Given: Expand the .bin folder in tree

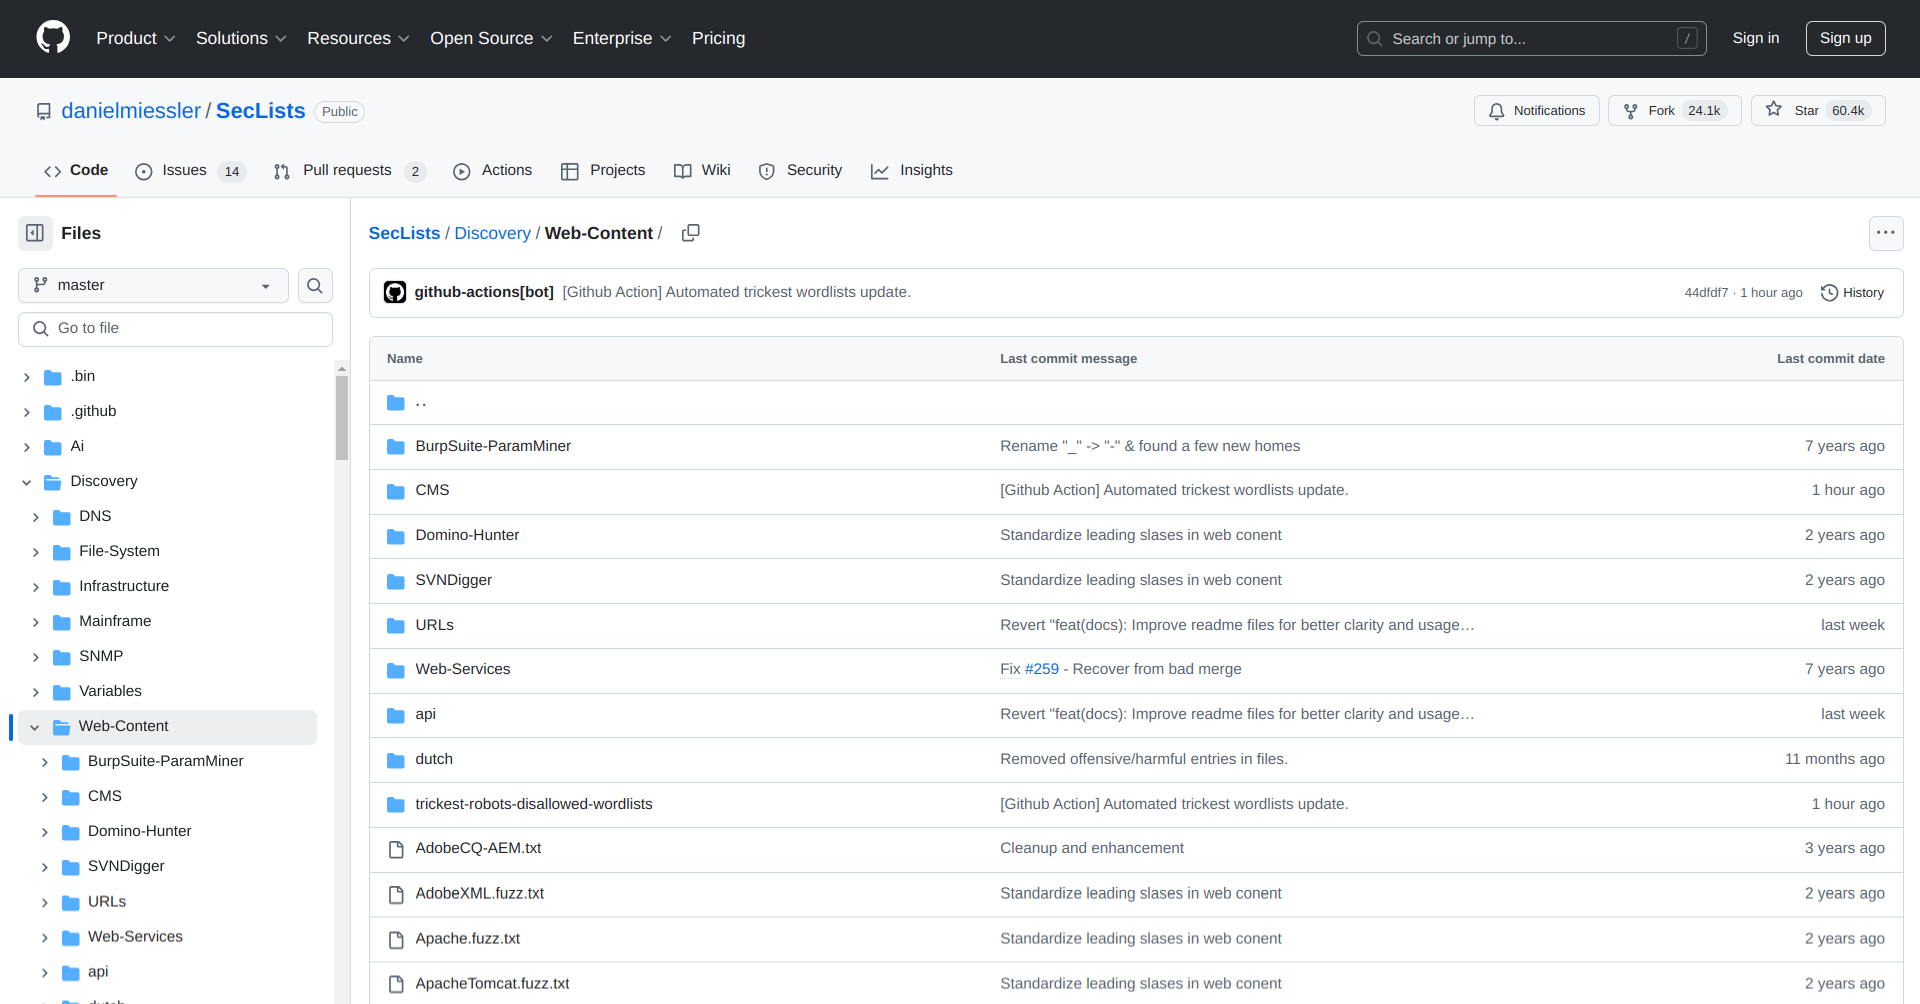Looking at the screenshot, I should (27, 377).
